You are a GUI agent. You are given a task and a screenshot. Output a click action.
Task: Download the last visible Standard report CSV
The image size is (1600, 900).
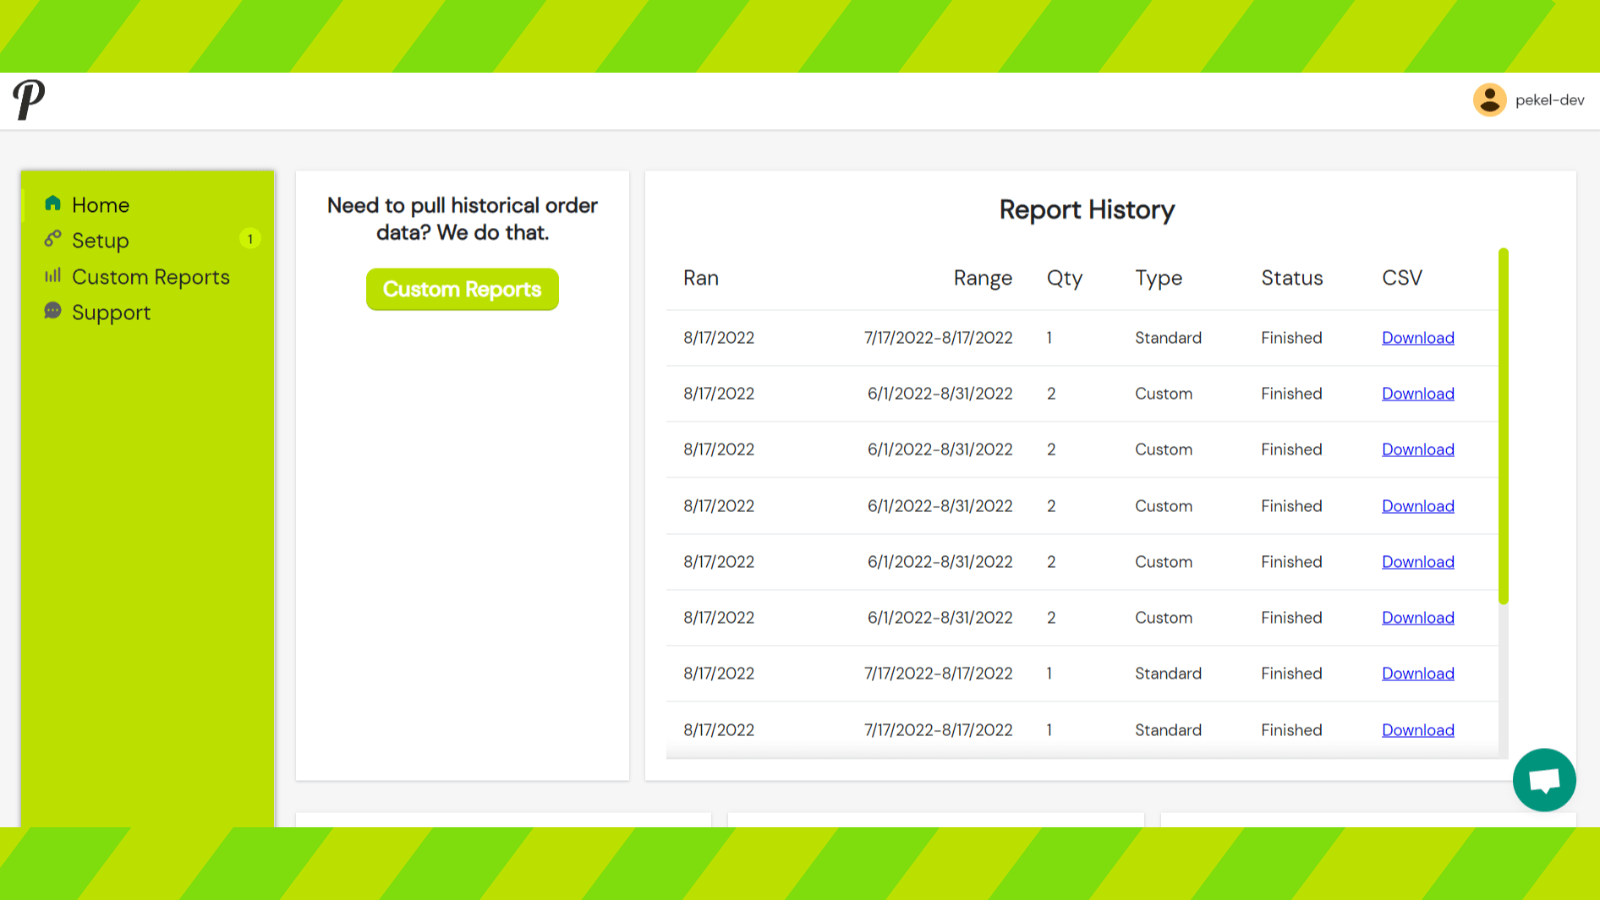(x=1418, y=730)
